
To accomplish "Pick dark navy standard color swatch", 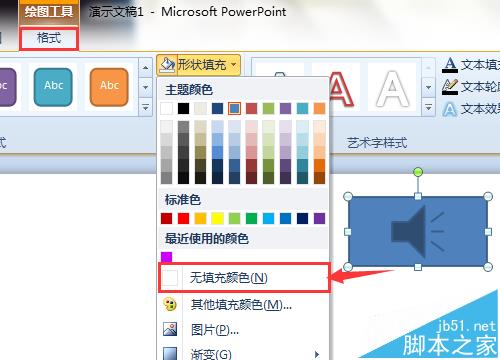I will [303, 219].
